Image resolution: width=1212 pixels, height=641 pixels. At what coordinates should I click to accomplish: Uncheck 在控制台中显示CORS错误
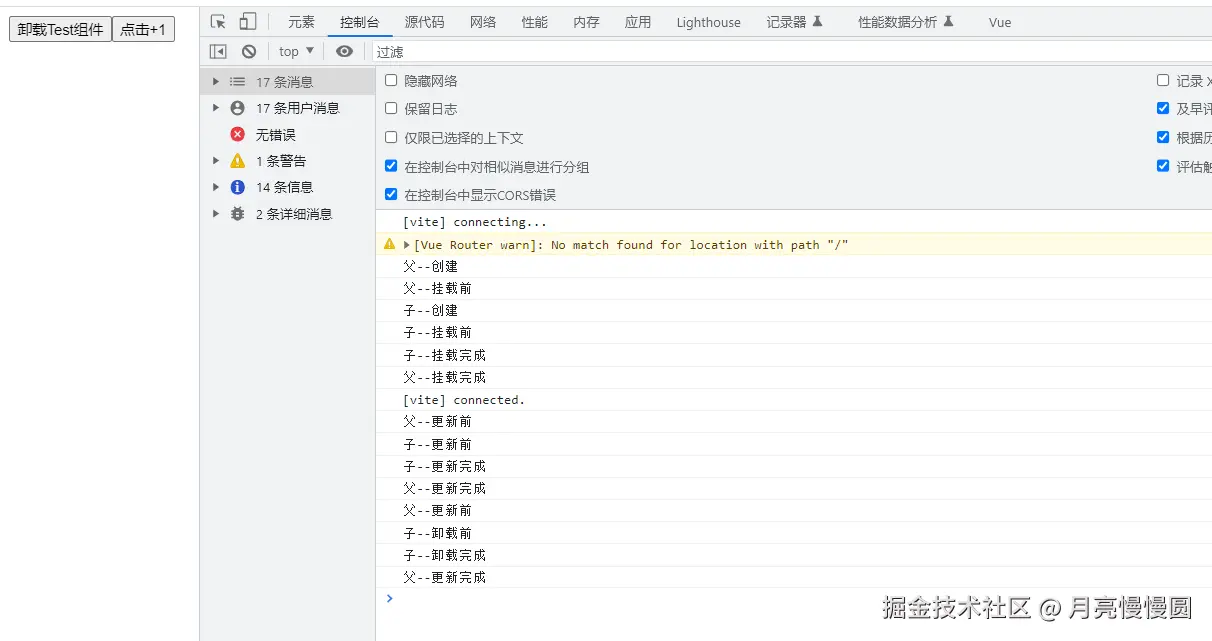pos(391,194)
